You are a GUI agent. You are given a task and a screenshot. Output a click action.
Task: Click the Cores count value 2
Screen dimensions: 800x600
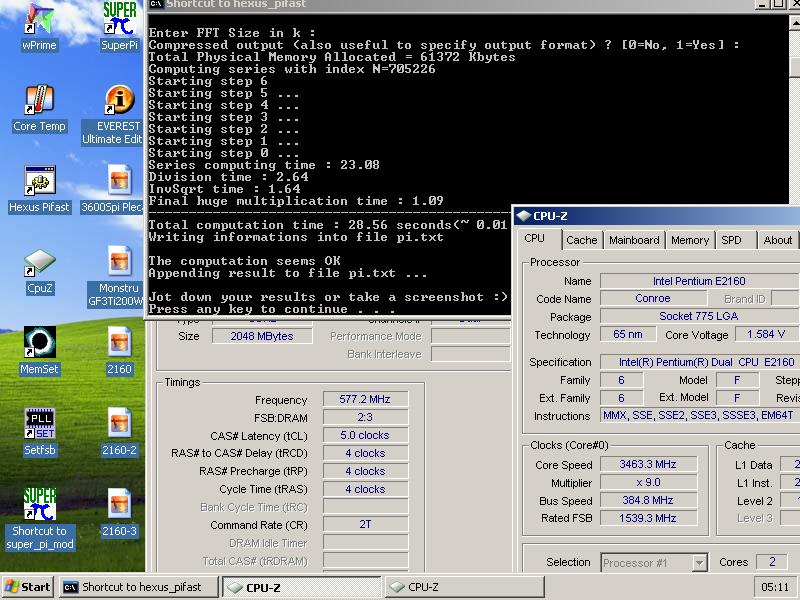pyautogui.click(x=772, y=562)
